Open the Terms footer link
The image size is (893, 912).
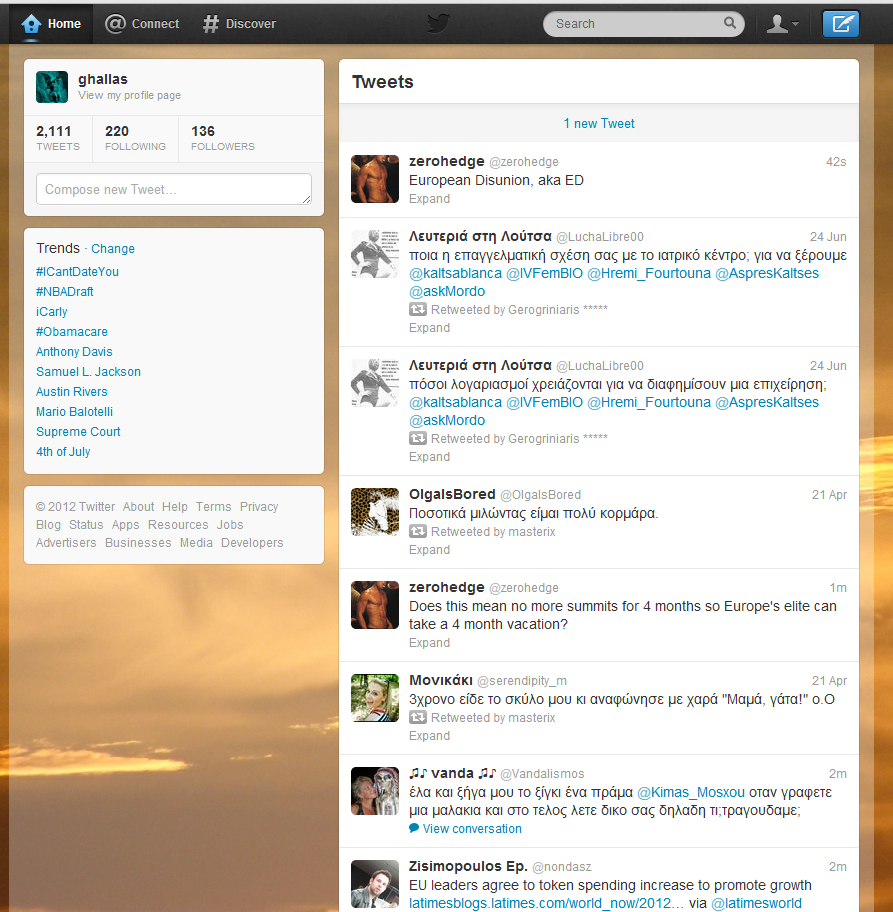[214, 507]
